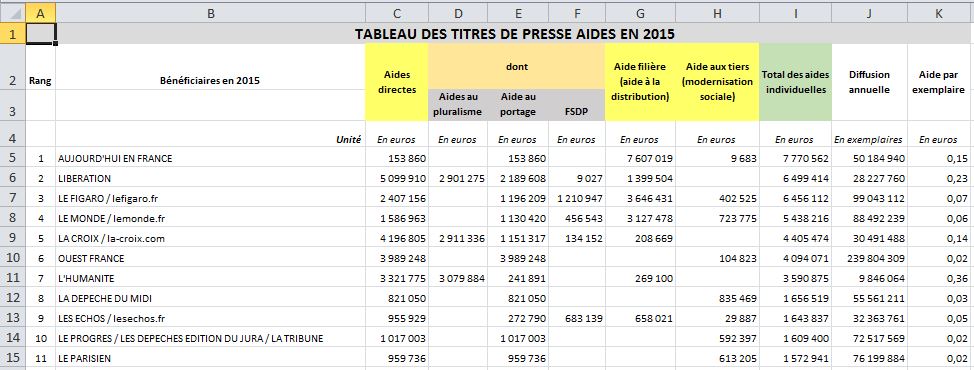Click value 1 210 947 in FSDP column

pyautogui.click(x=577, y=198)
